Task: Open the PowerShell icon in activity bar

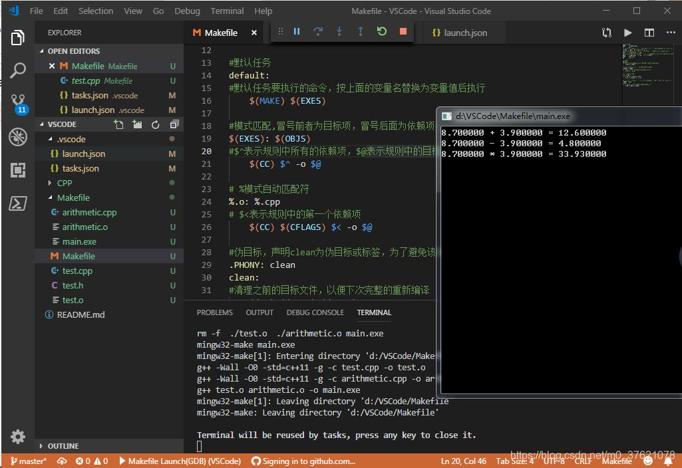Action: coord(17,203)
